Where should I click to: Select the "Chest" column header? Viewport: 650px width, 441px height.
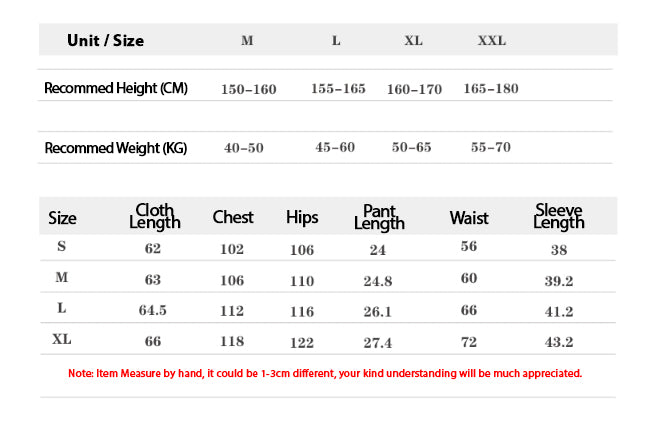(233, 217)
